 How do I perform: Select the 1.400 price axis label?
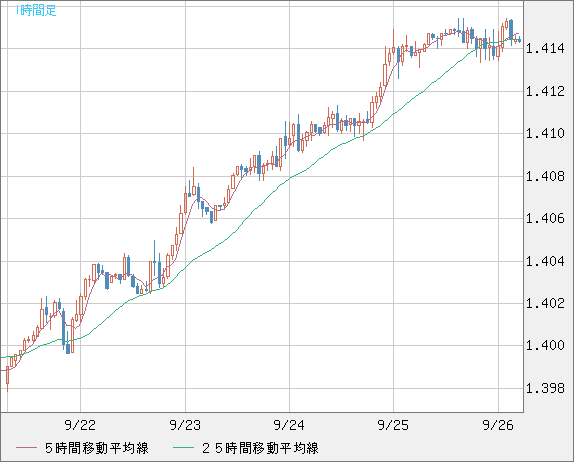tap(545, 345)
